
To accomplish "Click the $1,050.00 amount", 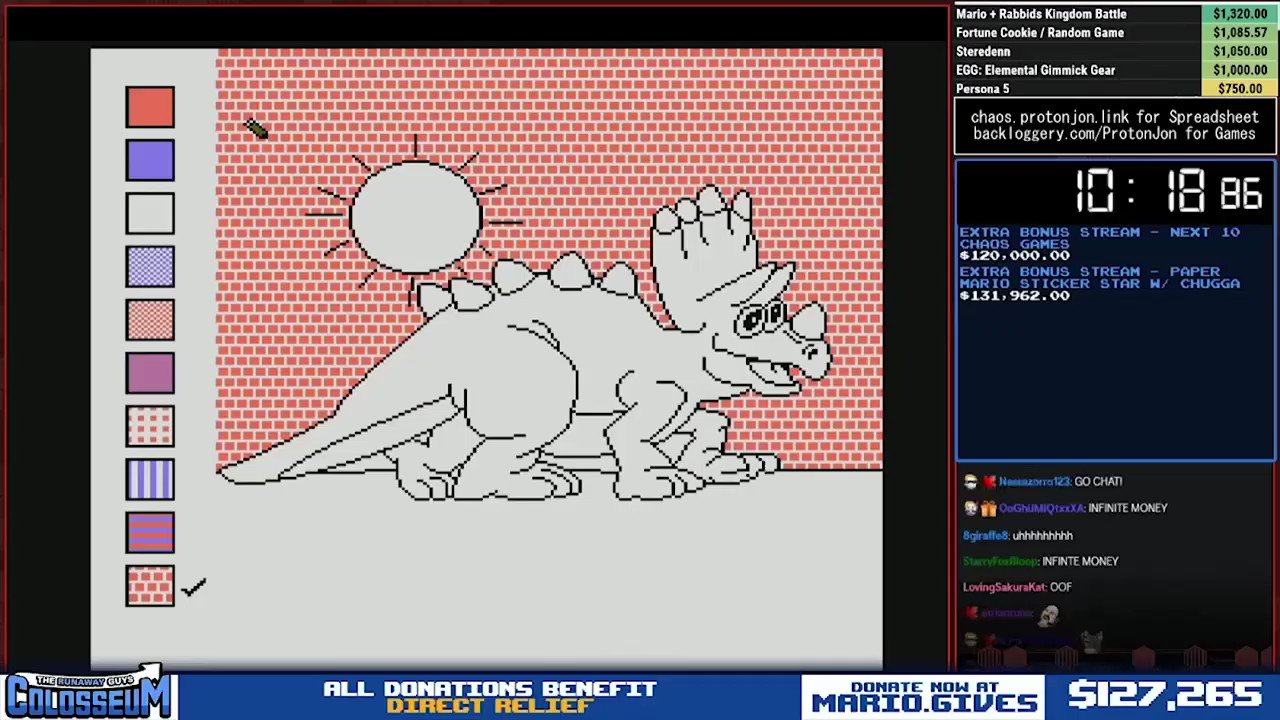I will pyautogui.click(x=1240, y=51).
